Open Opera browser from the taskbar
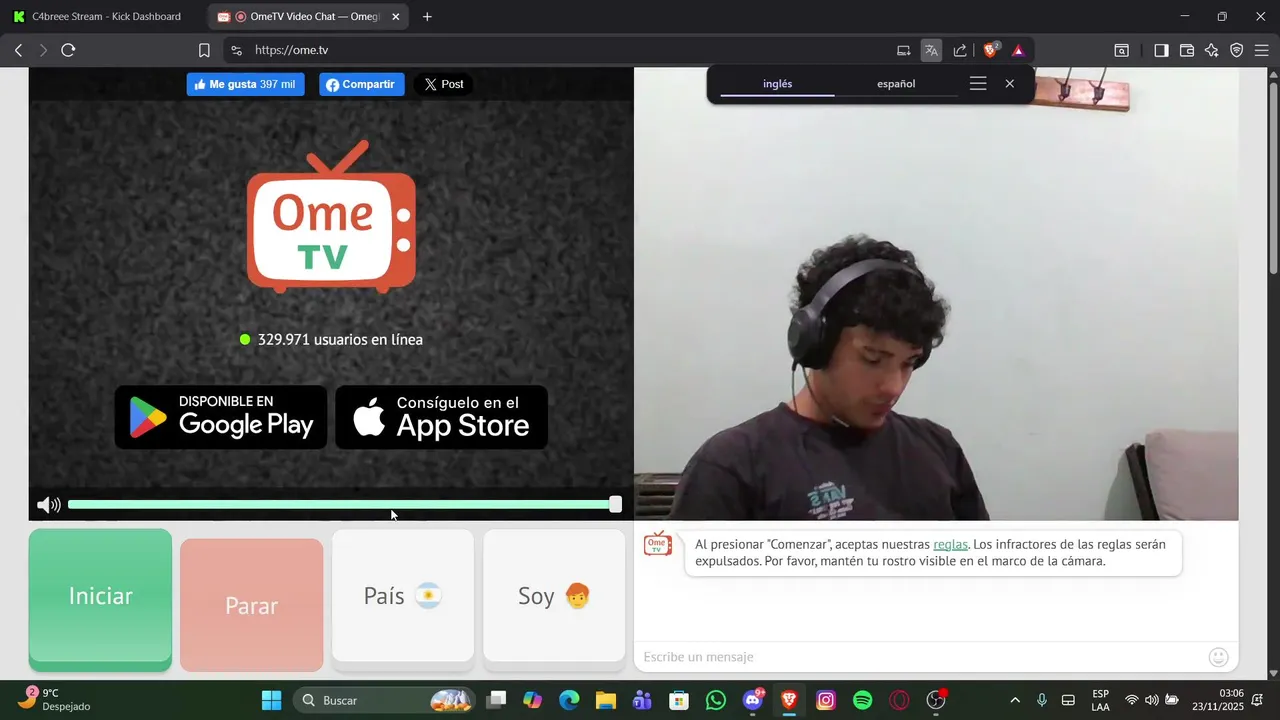The image size is (1280, 720). [x=899, y=700]
